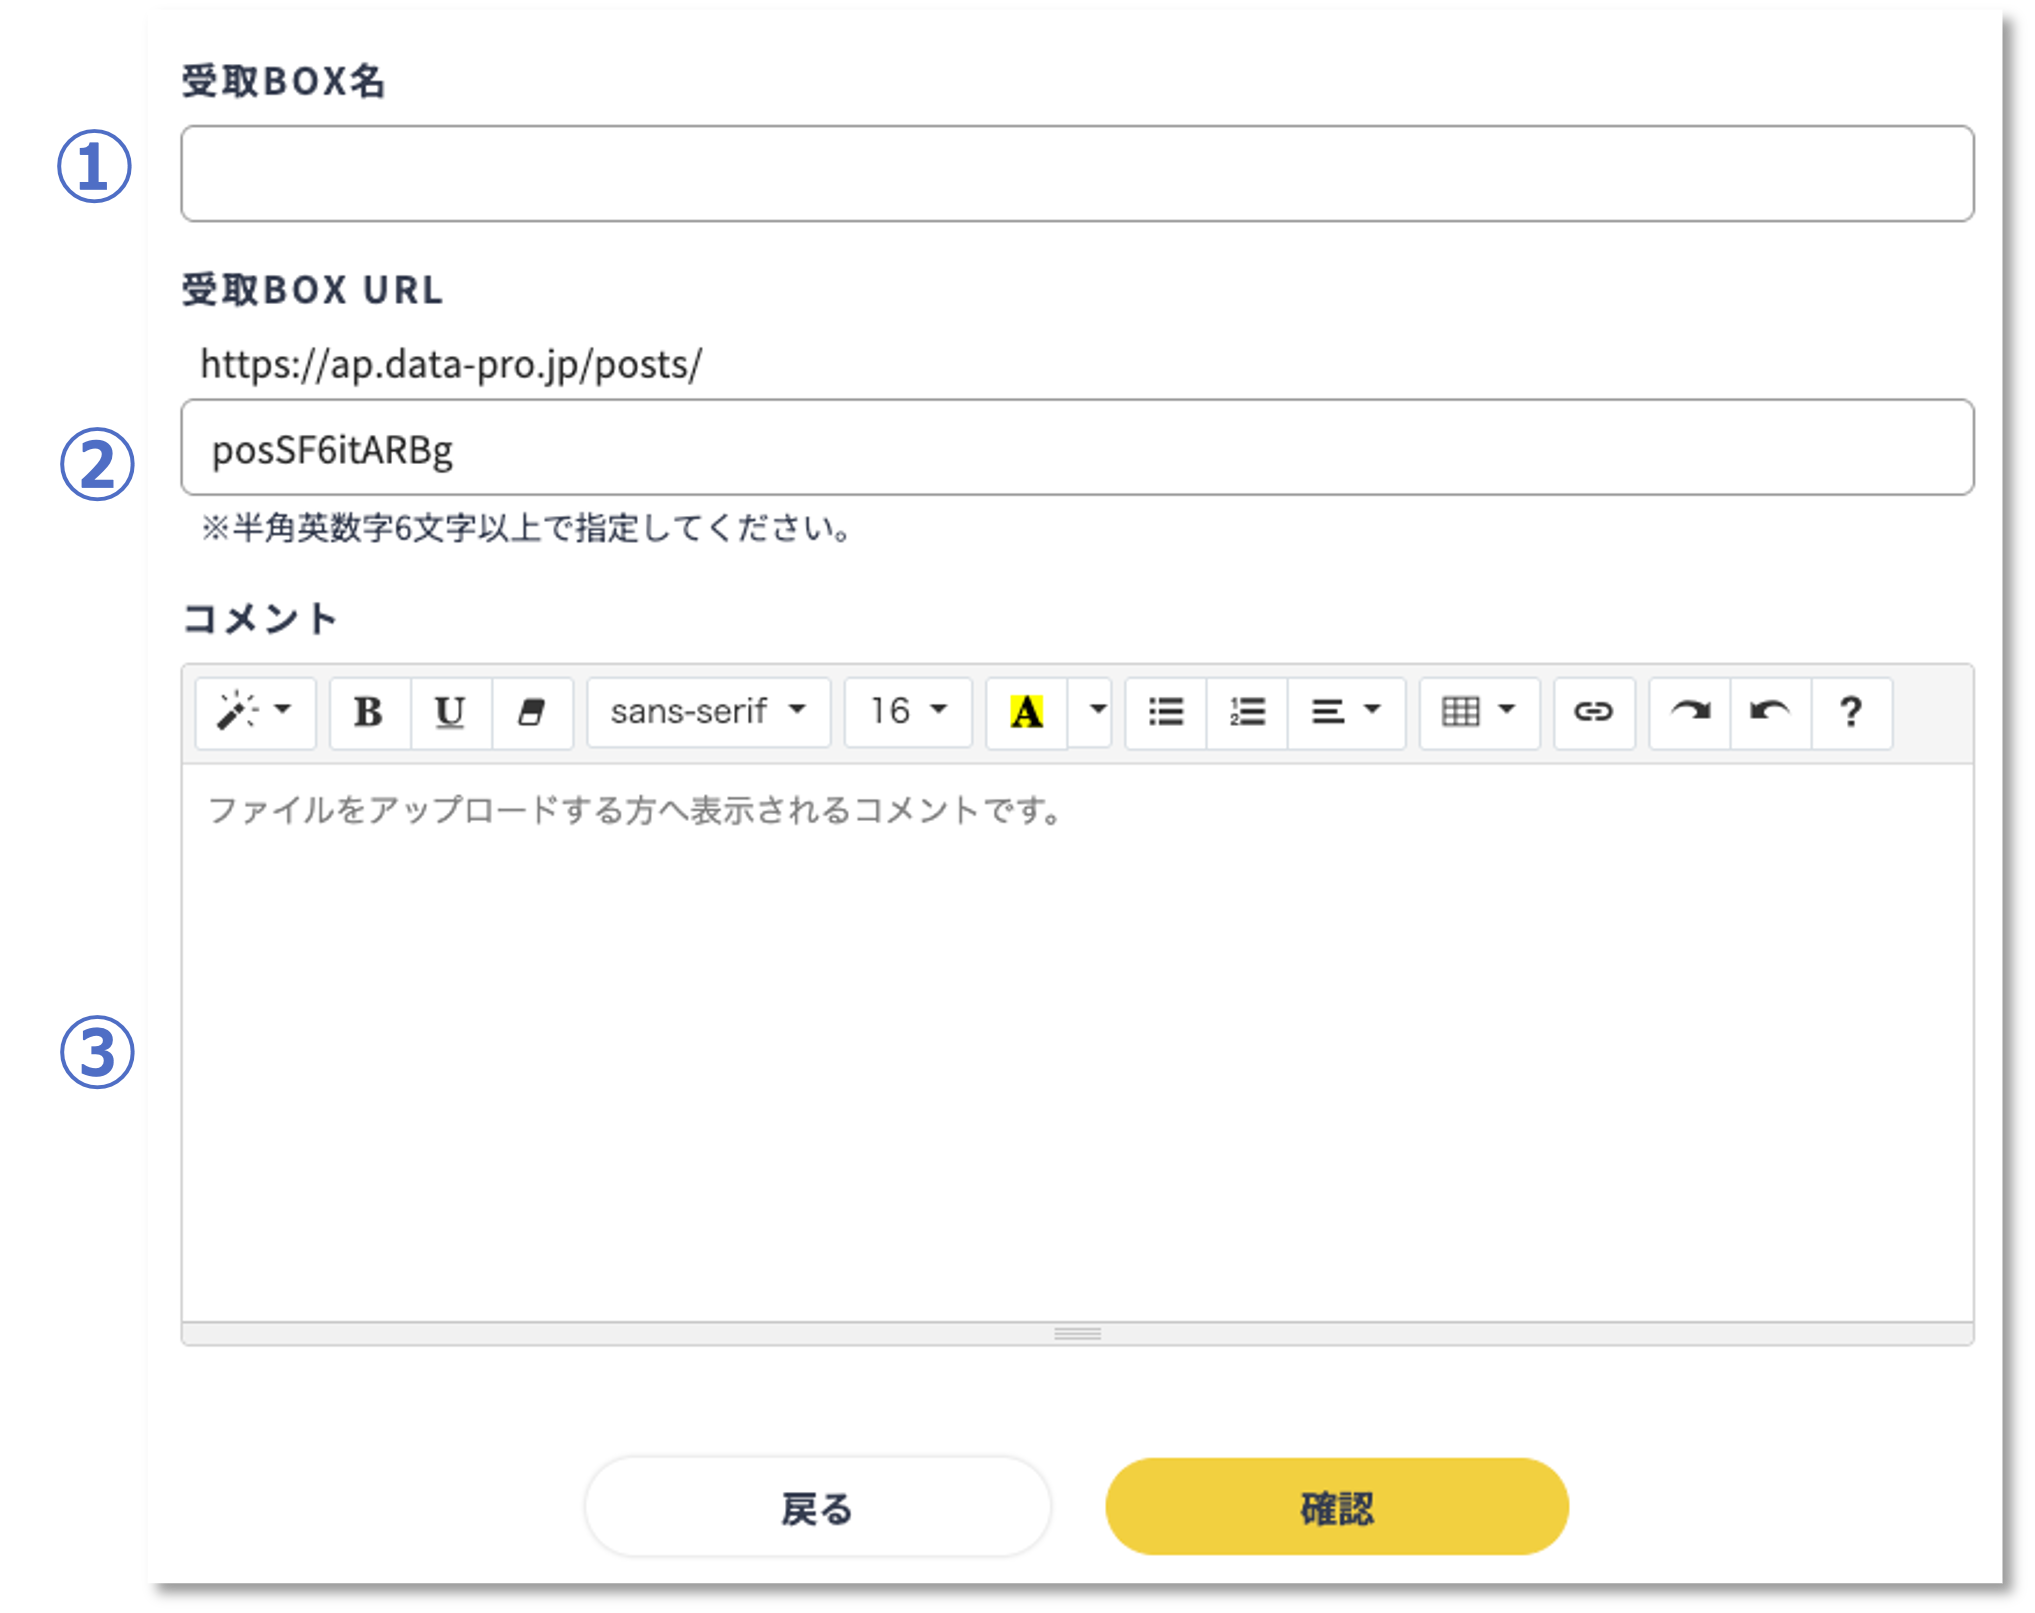Open the font size 16 dropdown
This screenshot has height=1613, width=2035.
click(908, 712)
